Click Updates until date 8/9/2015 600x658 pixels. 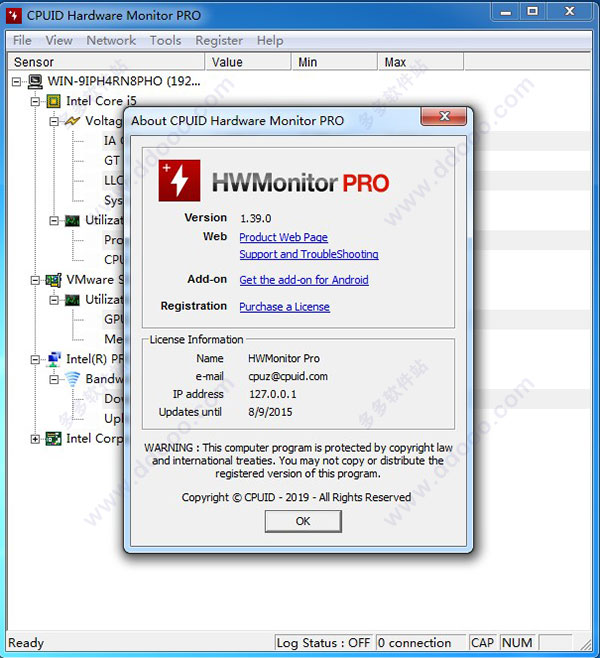pyautogui.click(x=270, y=412)
